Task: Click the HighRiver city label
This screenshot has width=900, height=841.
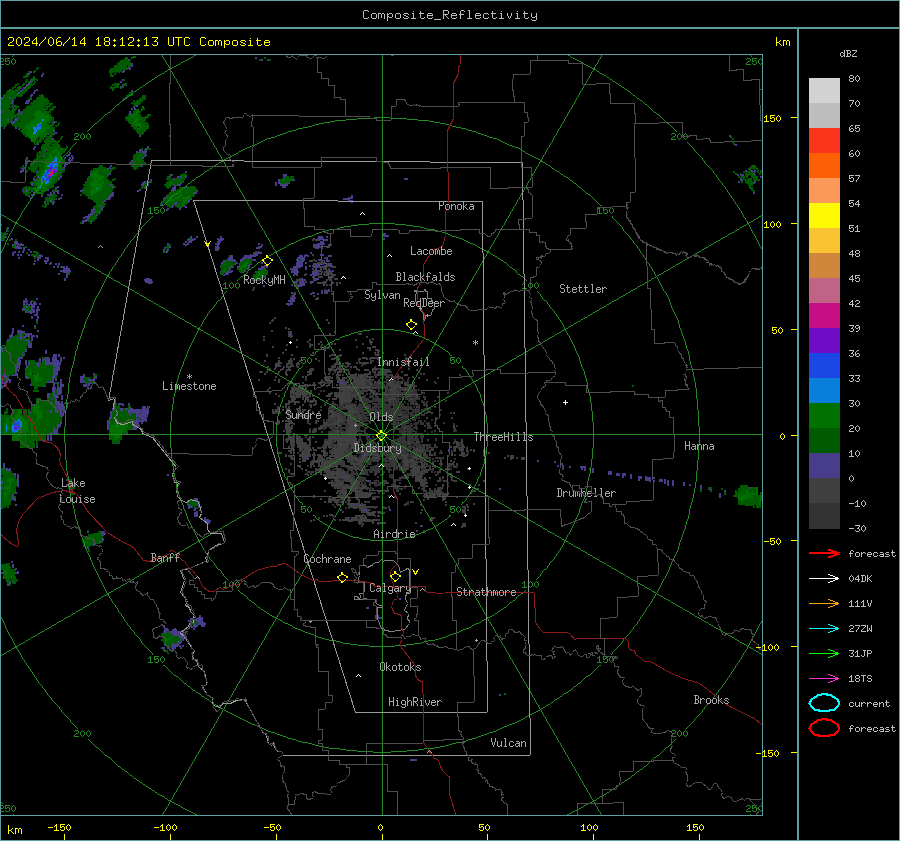Action: tap(415, 702)
